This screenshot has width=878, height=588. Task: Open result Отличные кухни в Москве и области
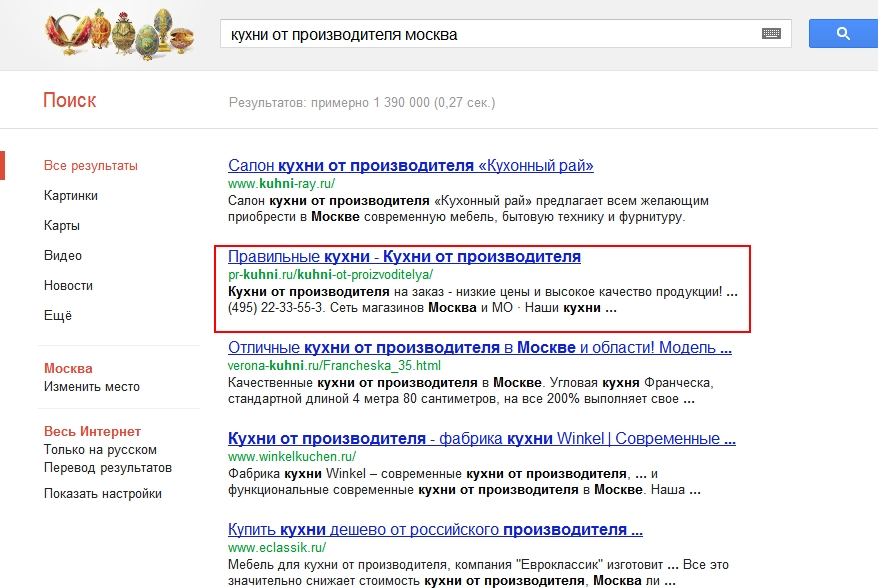(480, 347)
